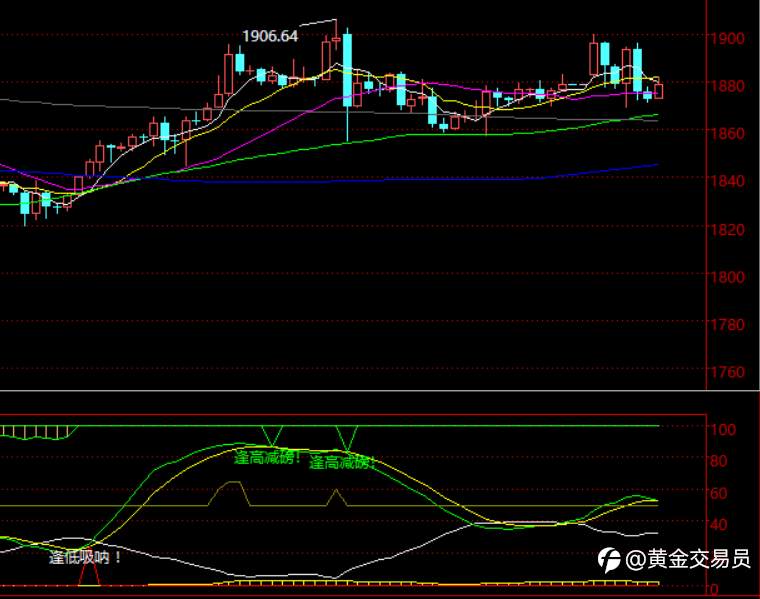The width and height of the screenshot is (760, 599).
Task: Click the right 逢高减磅! sell signal text
Action: [x=342, y=463]
